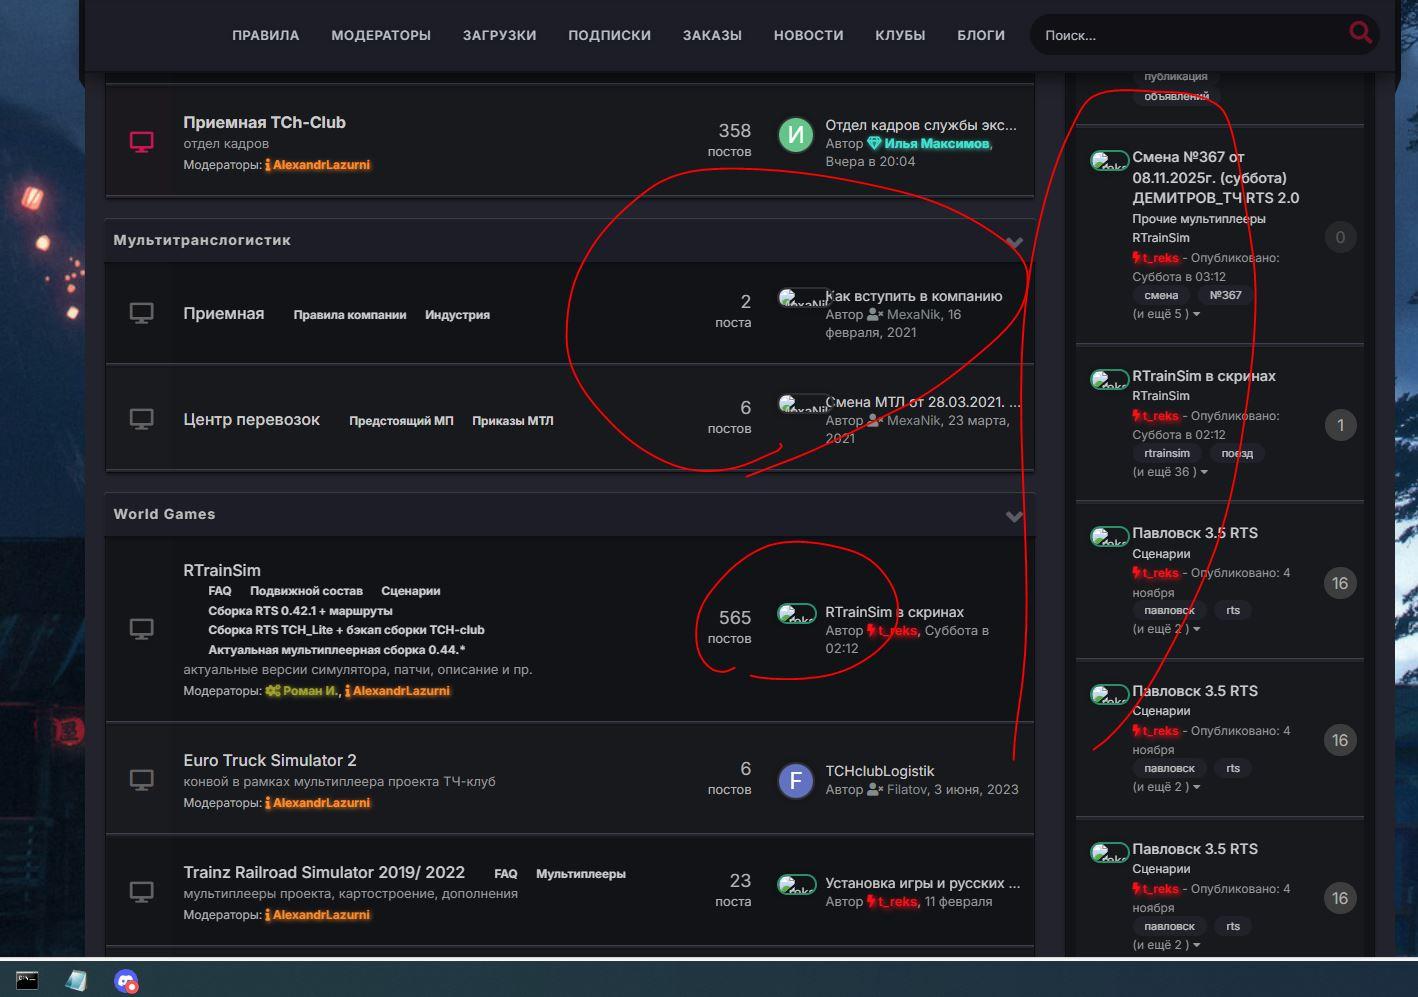
Task: Open the Discord icon in the taskbar
Action: coord(126,981)
